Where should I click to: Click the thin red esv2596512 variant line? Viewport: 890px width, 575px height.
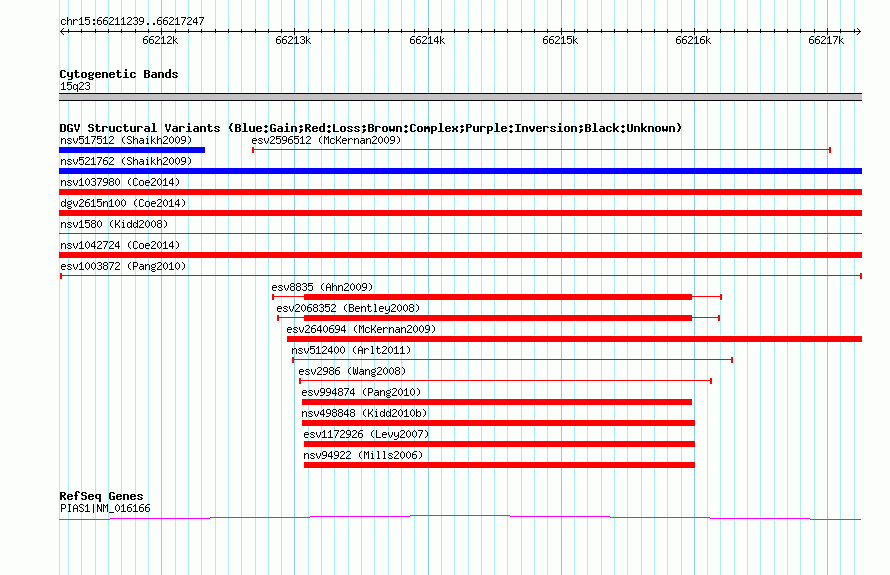(x=541, y=150)
